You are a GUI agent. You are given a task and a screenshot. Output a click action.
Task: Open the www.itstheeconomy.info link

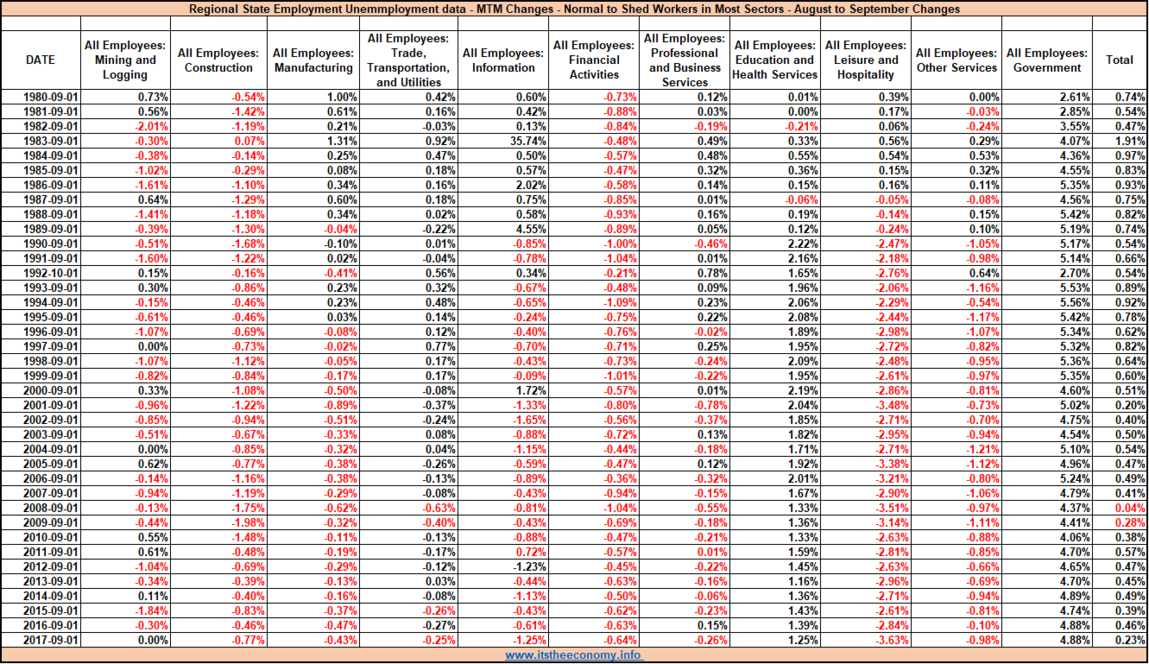(x=573, y=655)
